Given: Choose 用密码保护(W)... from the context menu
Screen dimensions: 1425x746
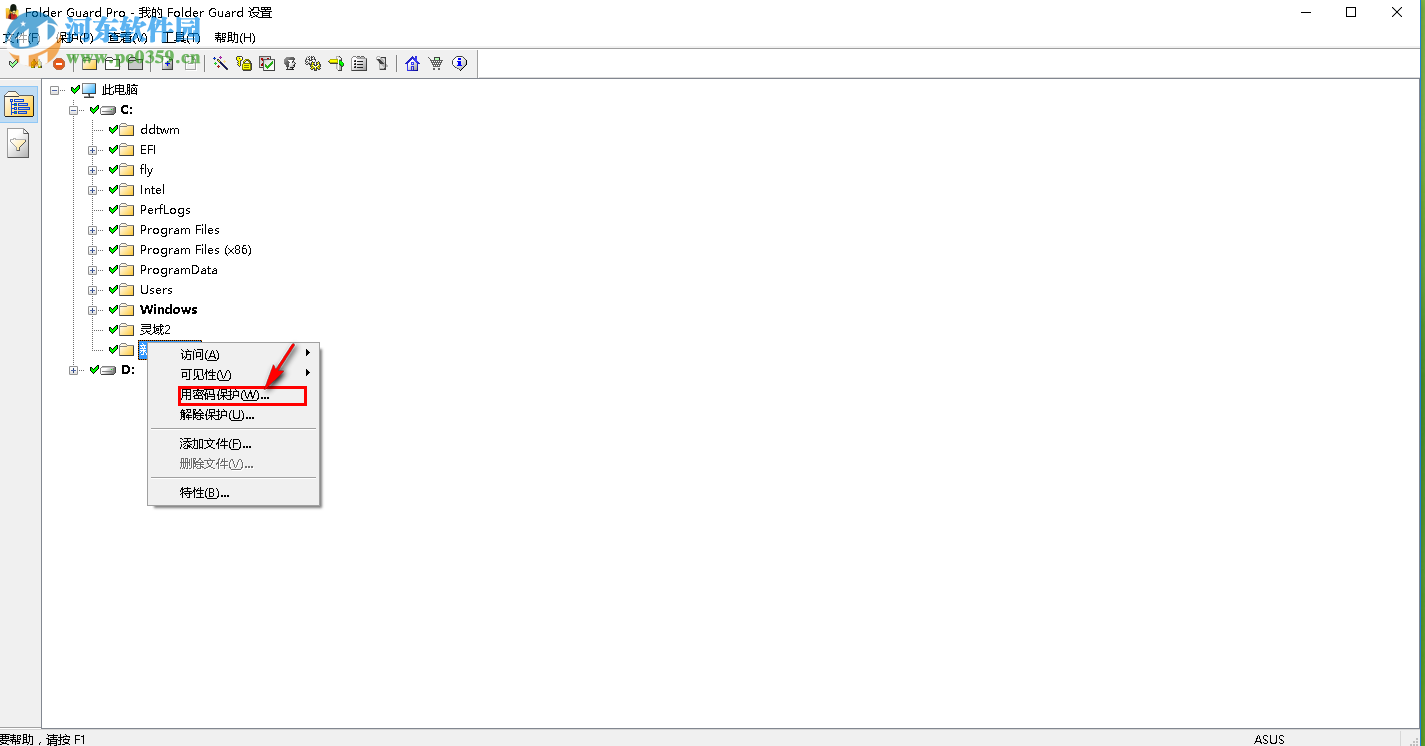Looking at the screenshot, I should pos(234,395).
